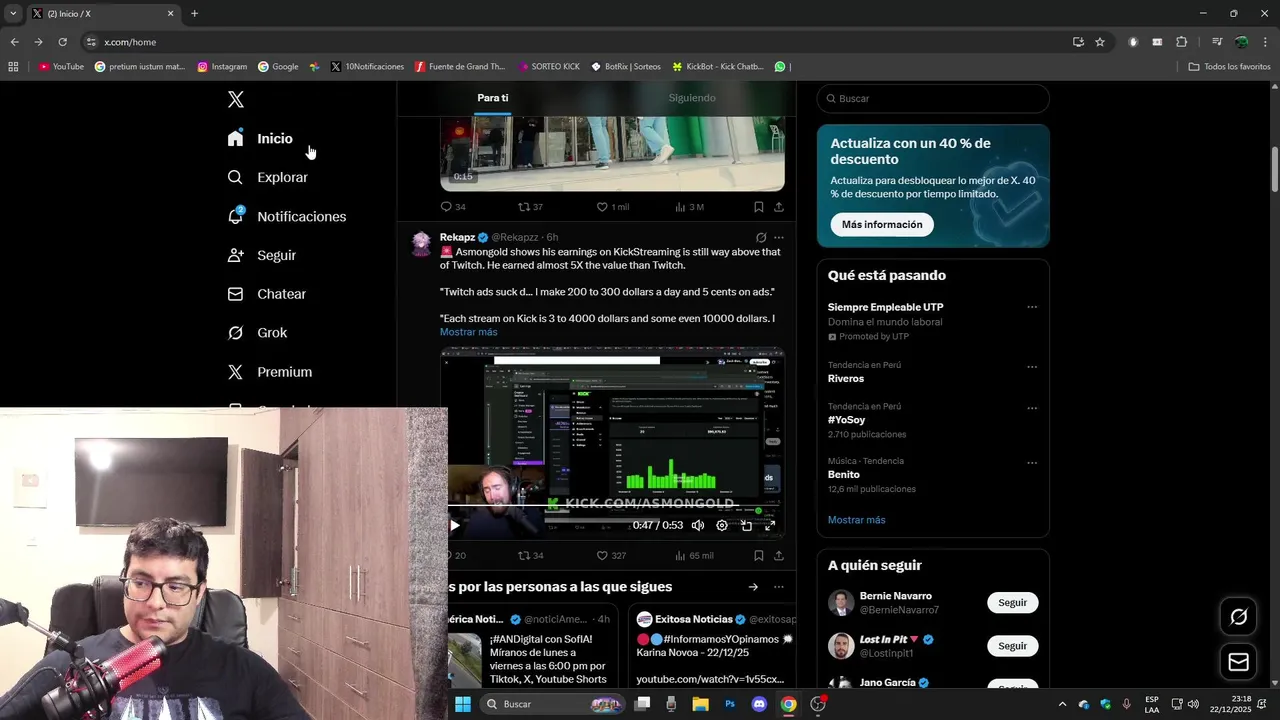The image size is (1280, 720).
Task: Open the video settings gear
Action: 722,525
